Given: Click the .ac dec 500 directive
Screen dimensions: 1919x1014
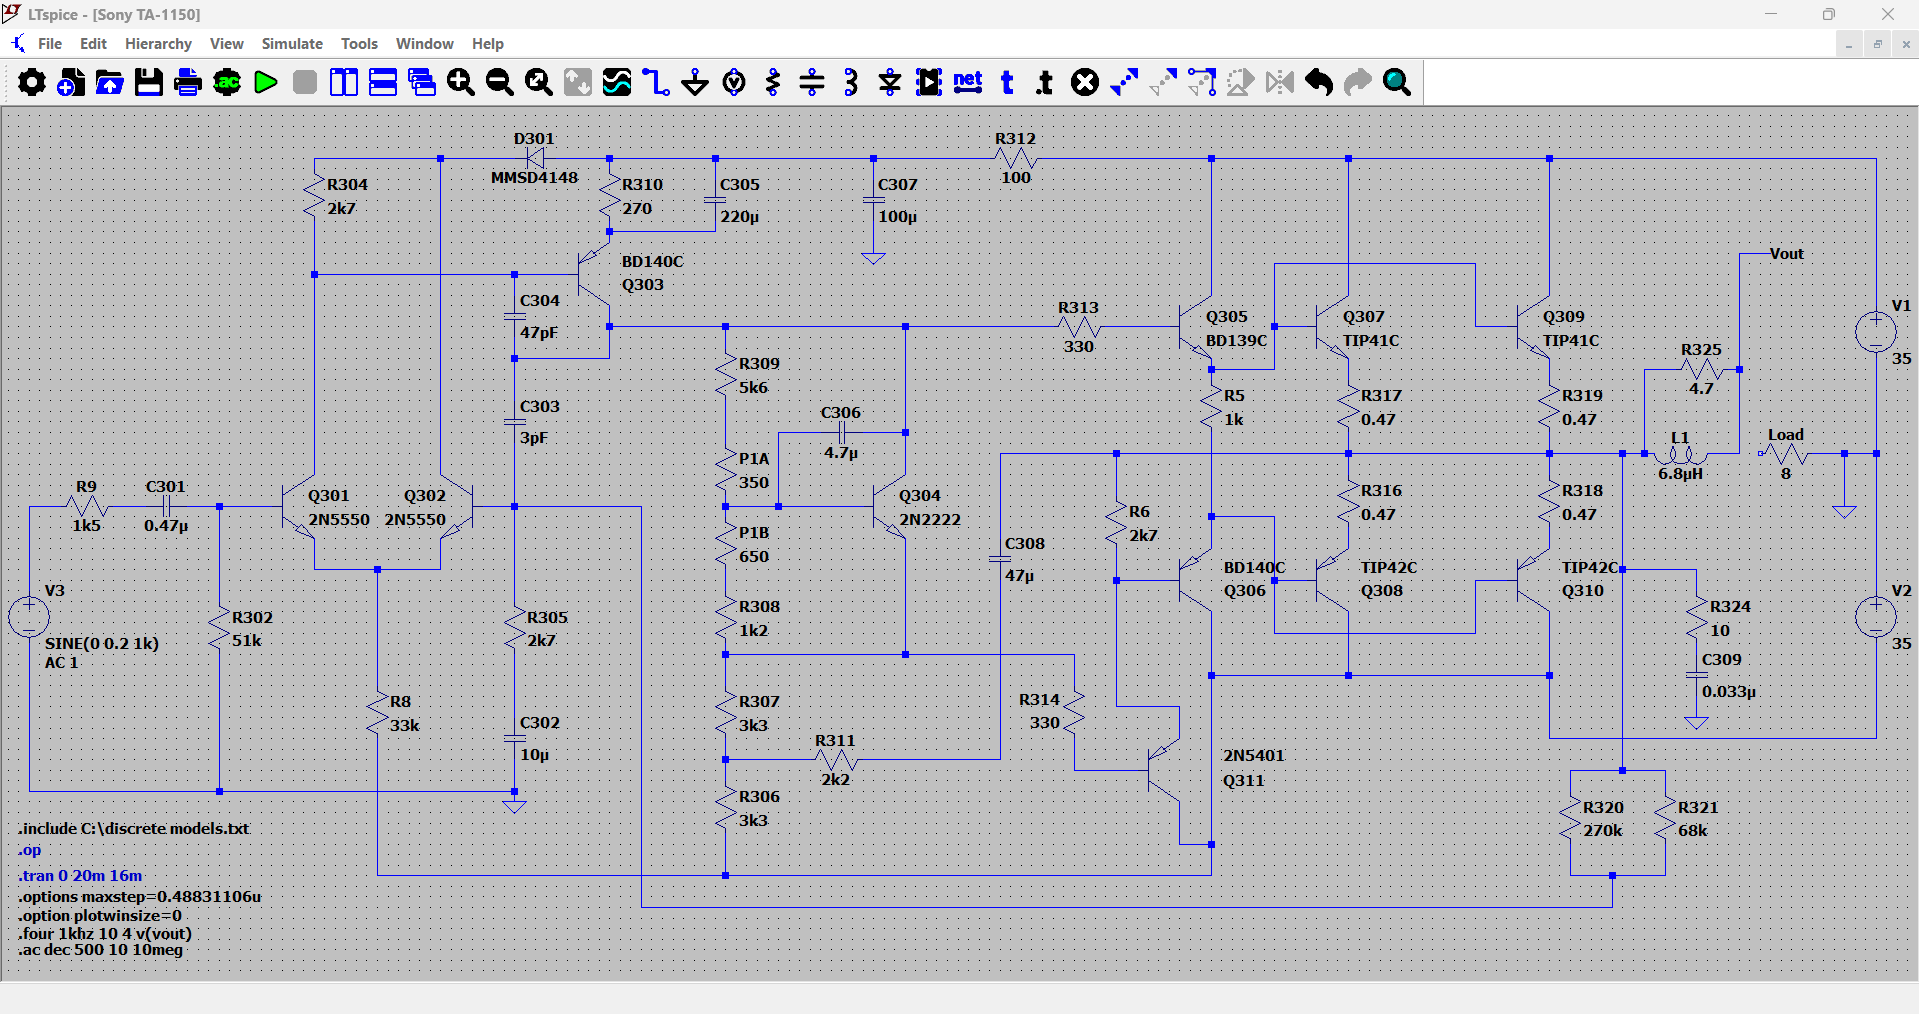Looking at the screenshot, I should click(x=101, y=950).
